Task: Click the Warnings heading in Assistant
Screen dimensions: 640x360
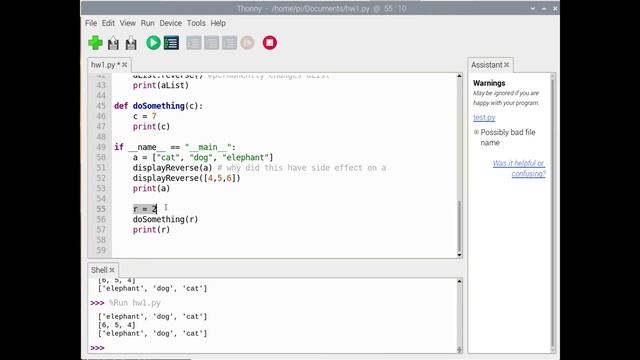Action: coord(489,83)
